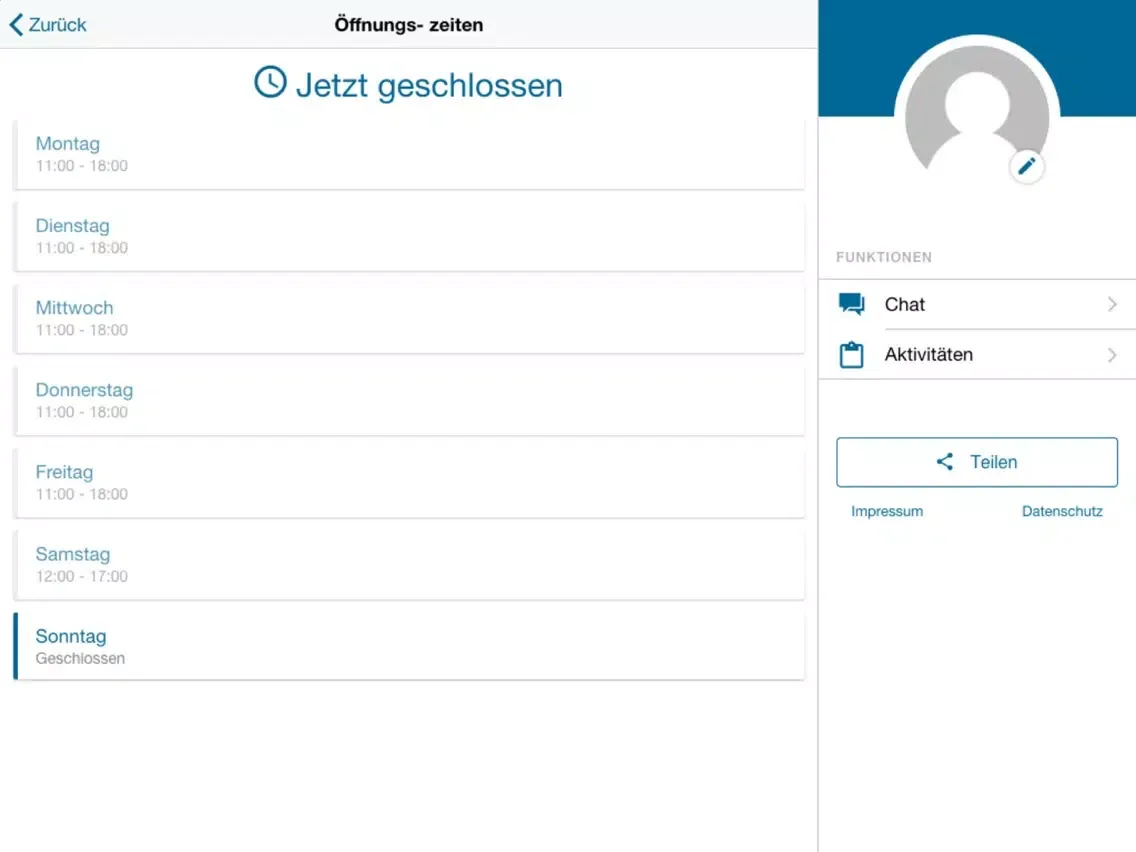Select the Dienstag opening hours row

[408, 236]
